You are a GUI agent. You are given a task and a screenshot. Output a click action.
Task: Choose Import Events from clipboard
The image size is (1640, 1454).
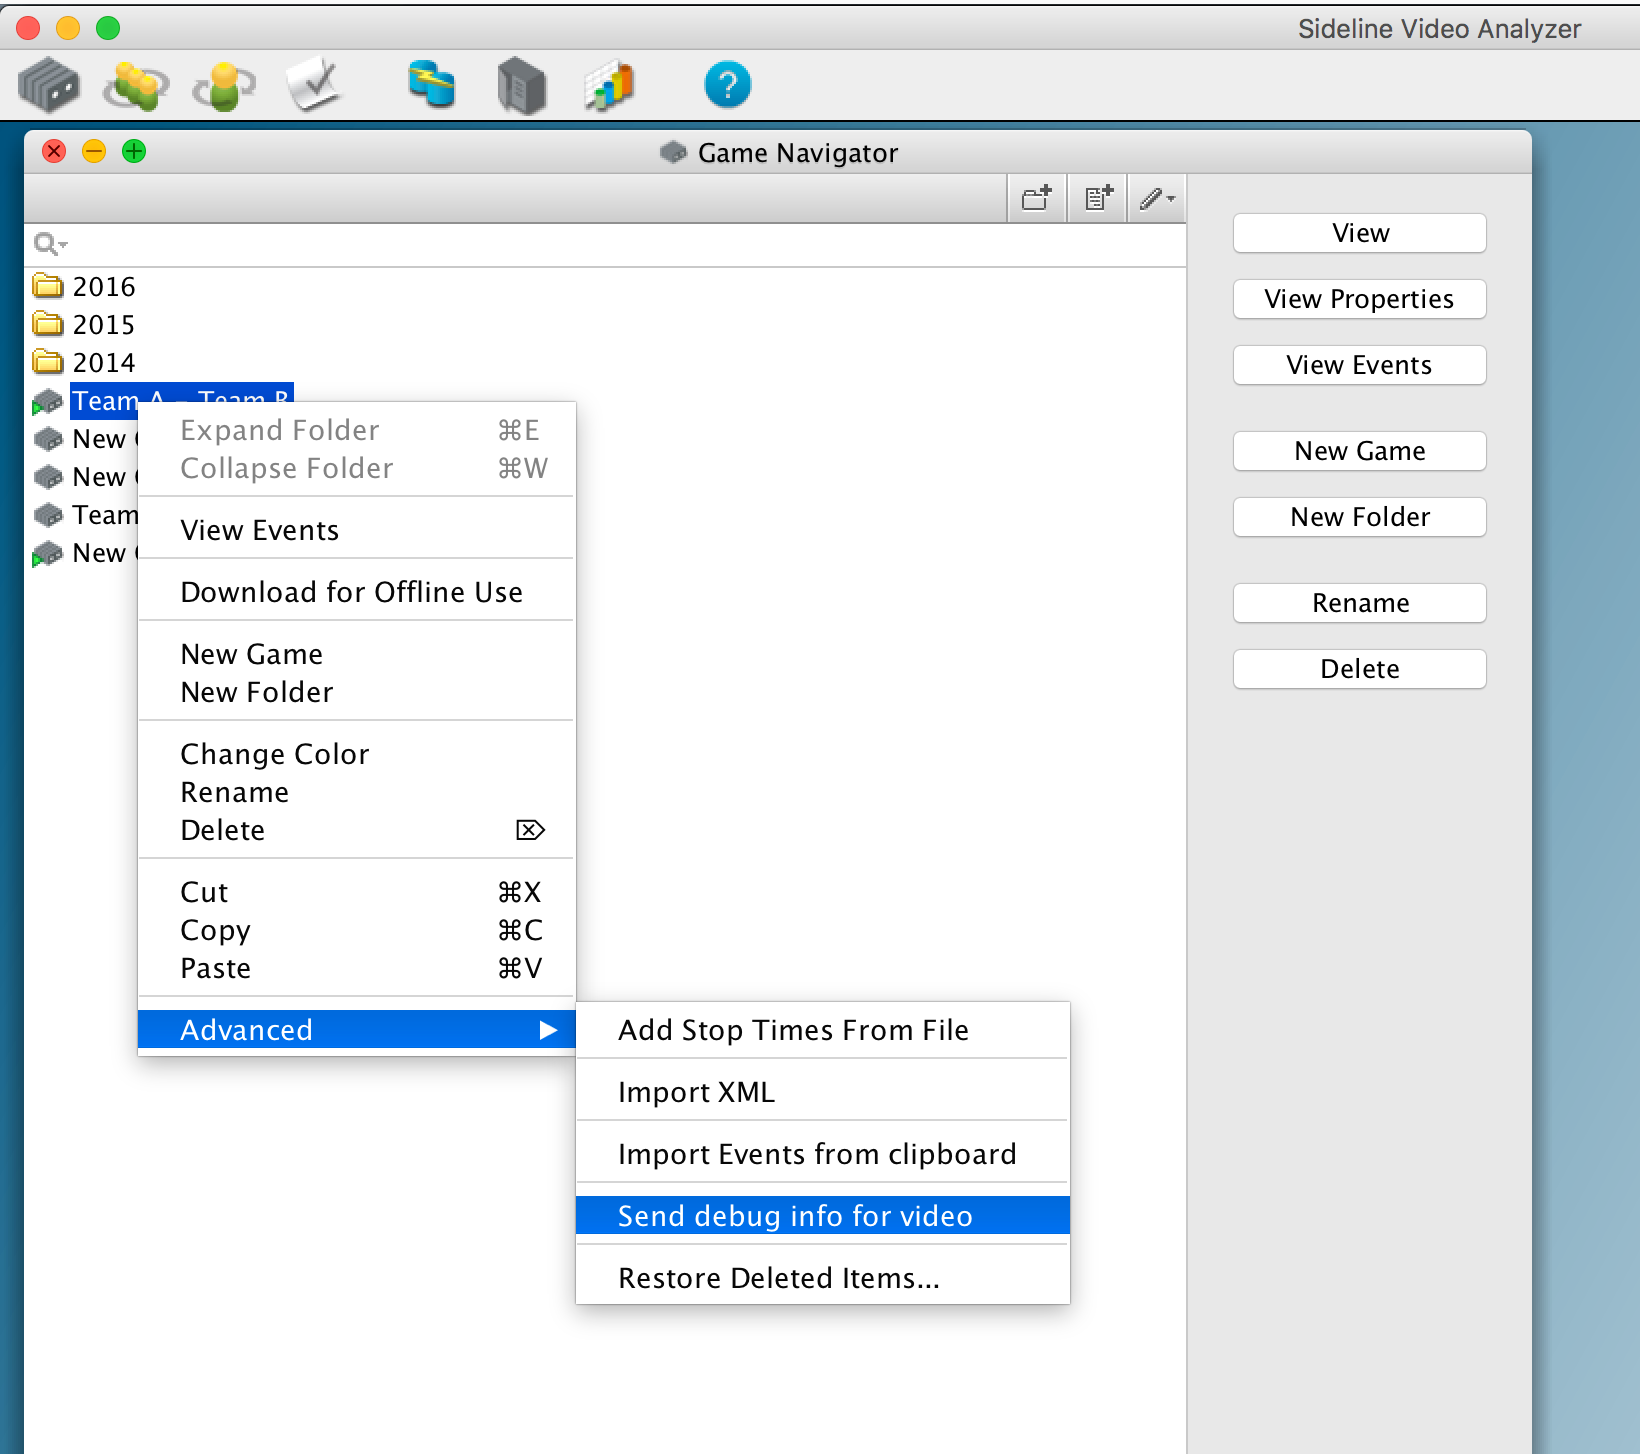823,1154
